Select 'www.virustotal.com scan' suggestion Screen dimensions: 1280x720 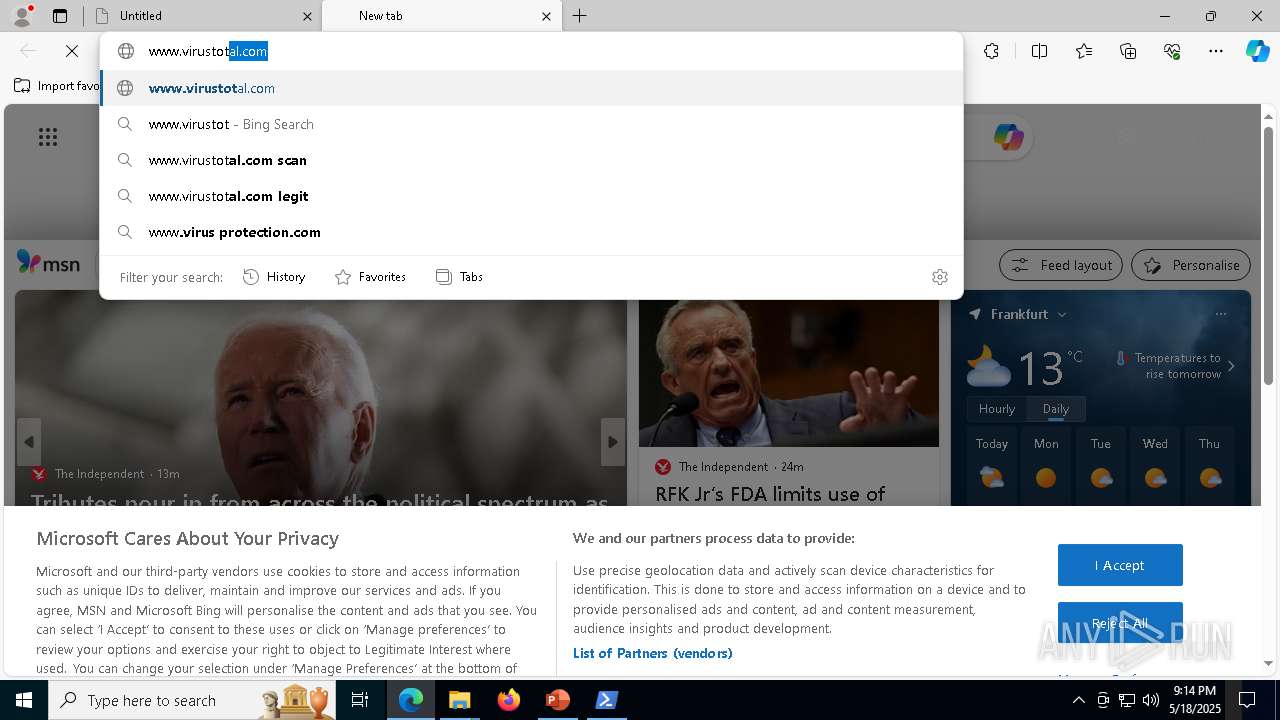pyautogui.click(x=531, y=160)
